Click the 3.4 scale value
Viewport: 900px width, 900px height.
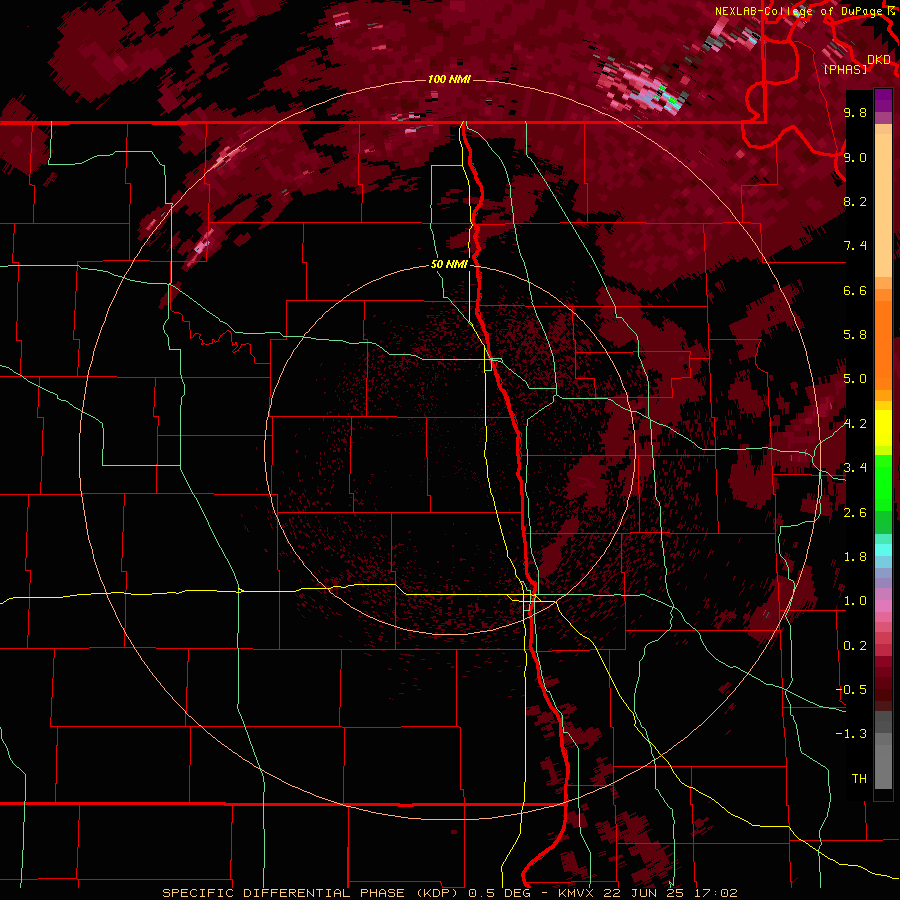pos(855,468)
